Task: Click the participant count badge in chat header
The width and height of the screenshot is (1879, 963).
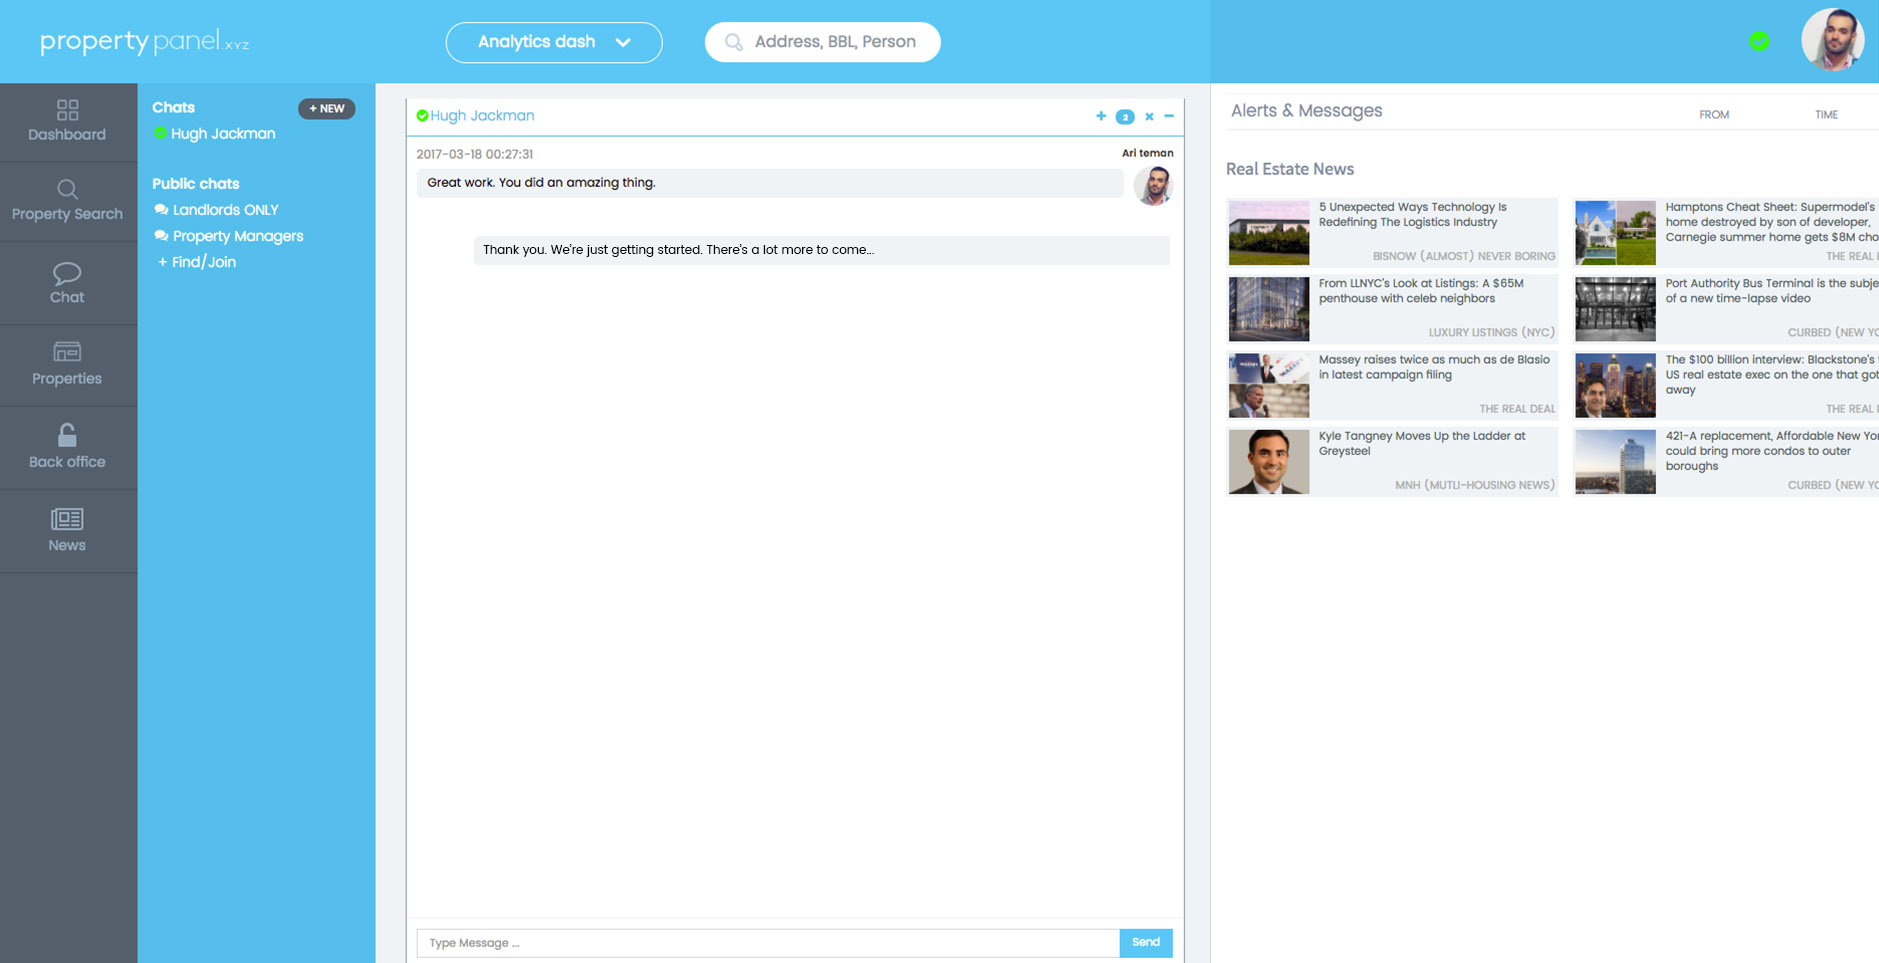Action: (1125, 117)
